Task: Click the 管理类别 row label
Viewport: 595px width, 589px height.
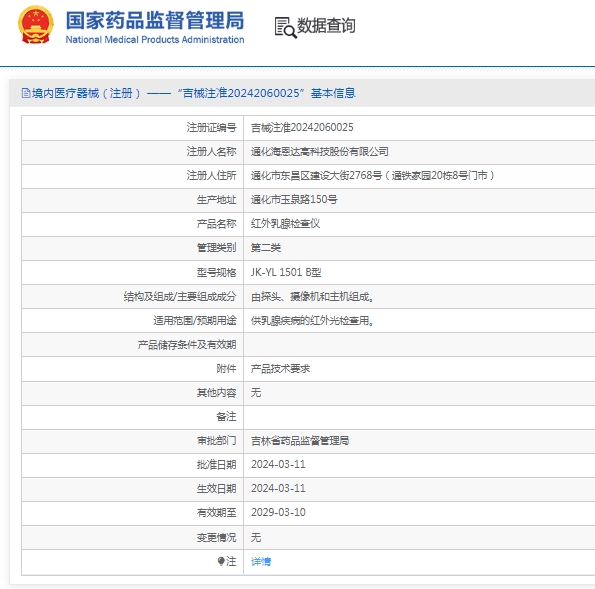Action: click(216, 248)
